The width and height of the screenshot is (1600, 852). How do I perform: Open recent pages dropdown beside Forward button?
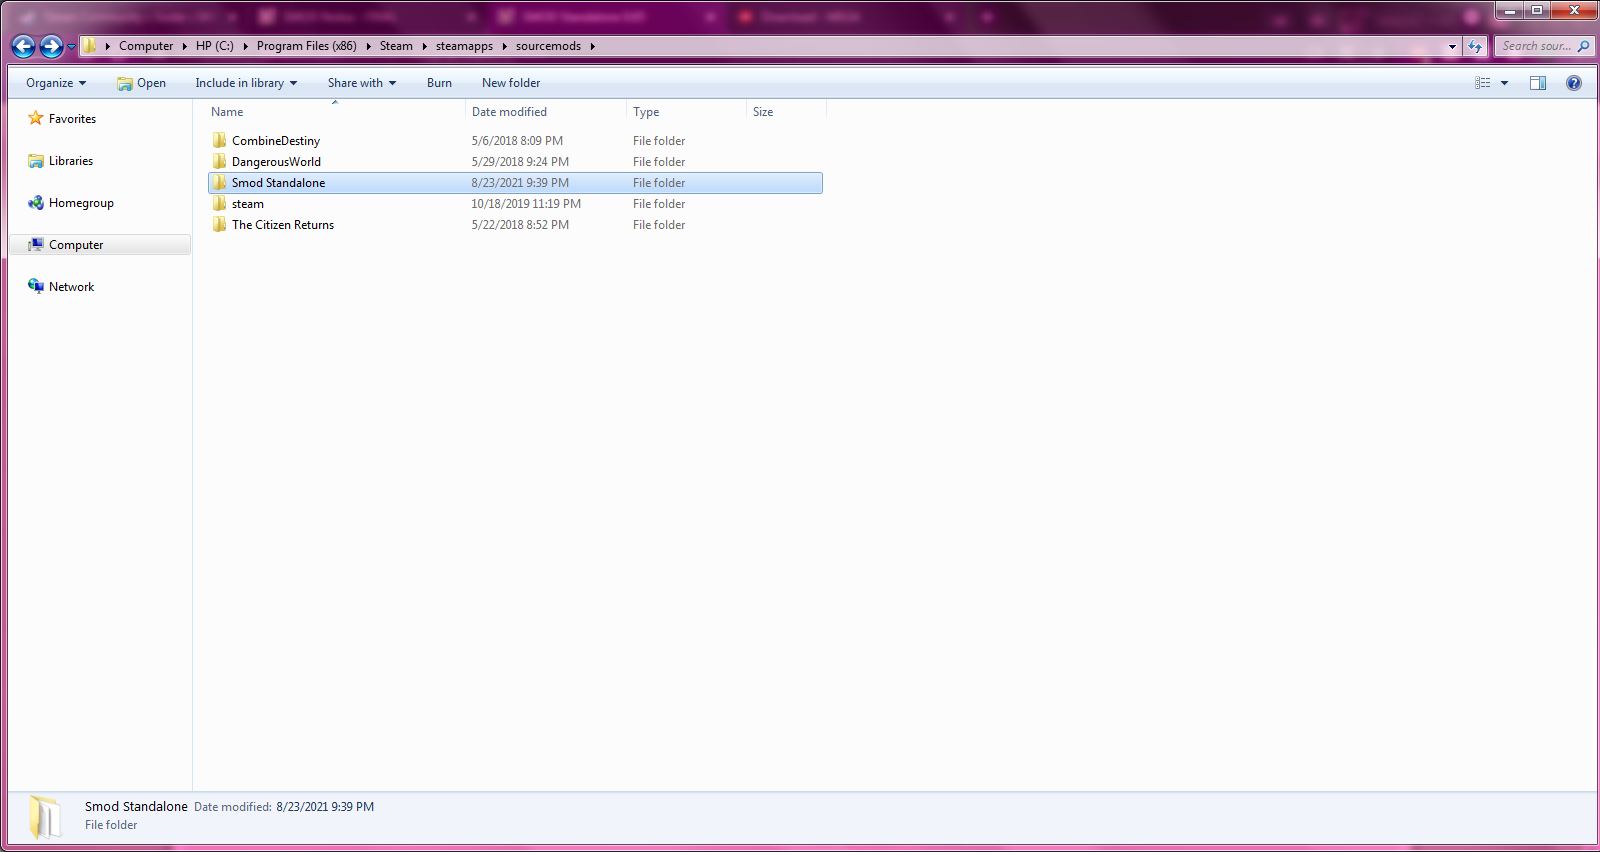tap(71, 46)
